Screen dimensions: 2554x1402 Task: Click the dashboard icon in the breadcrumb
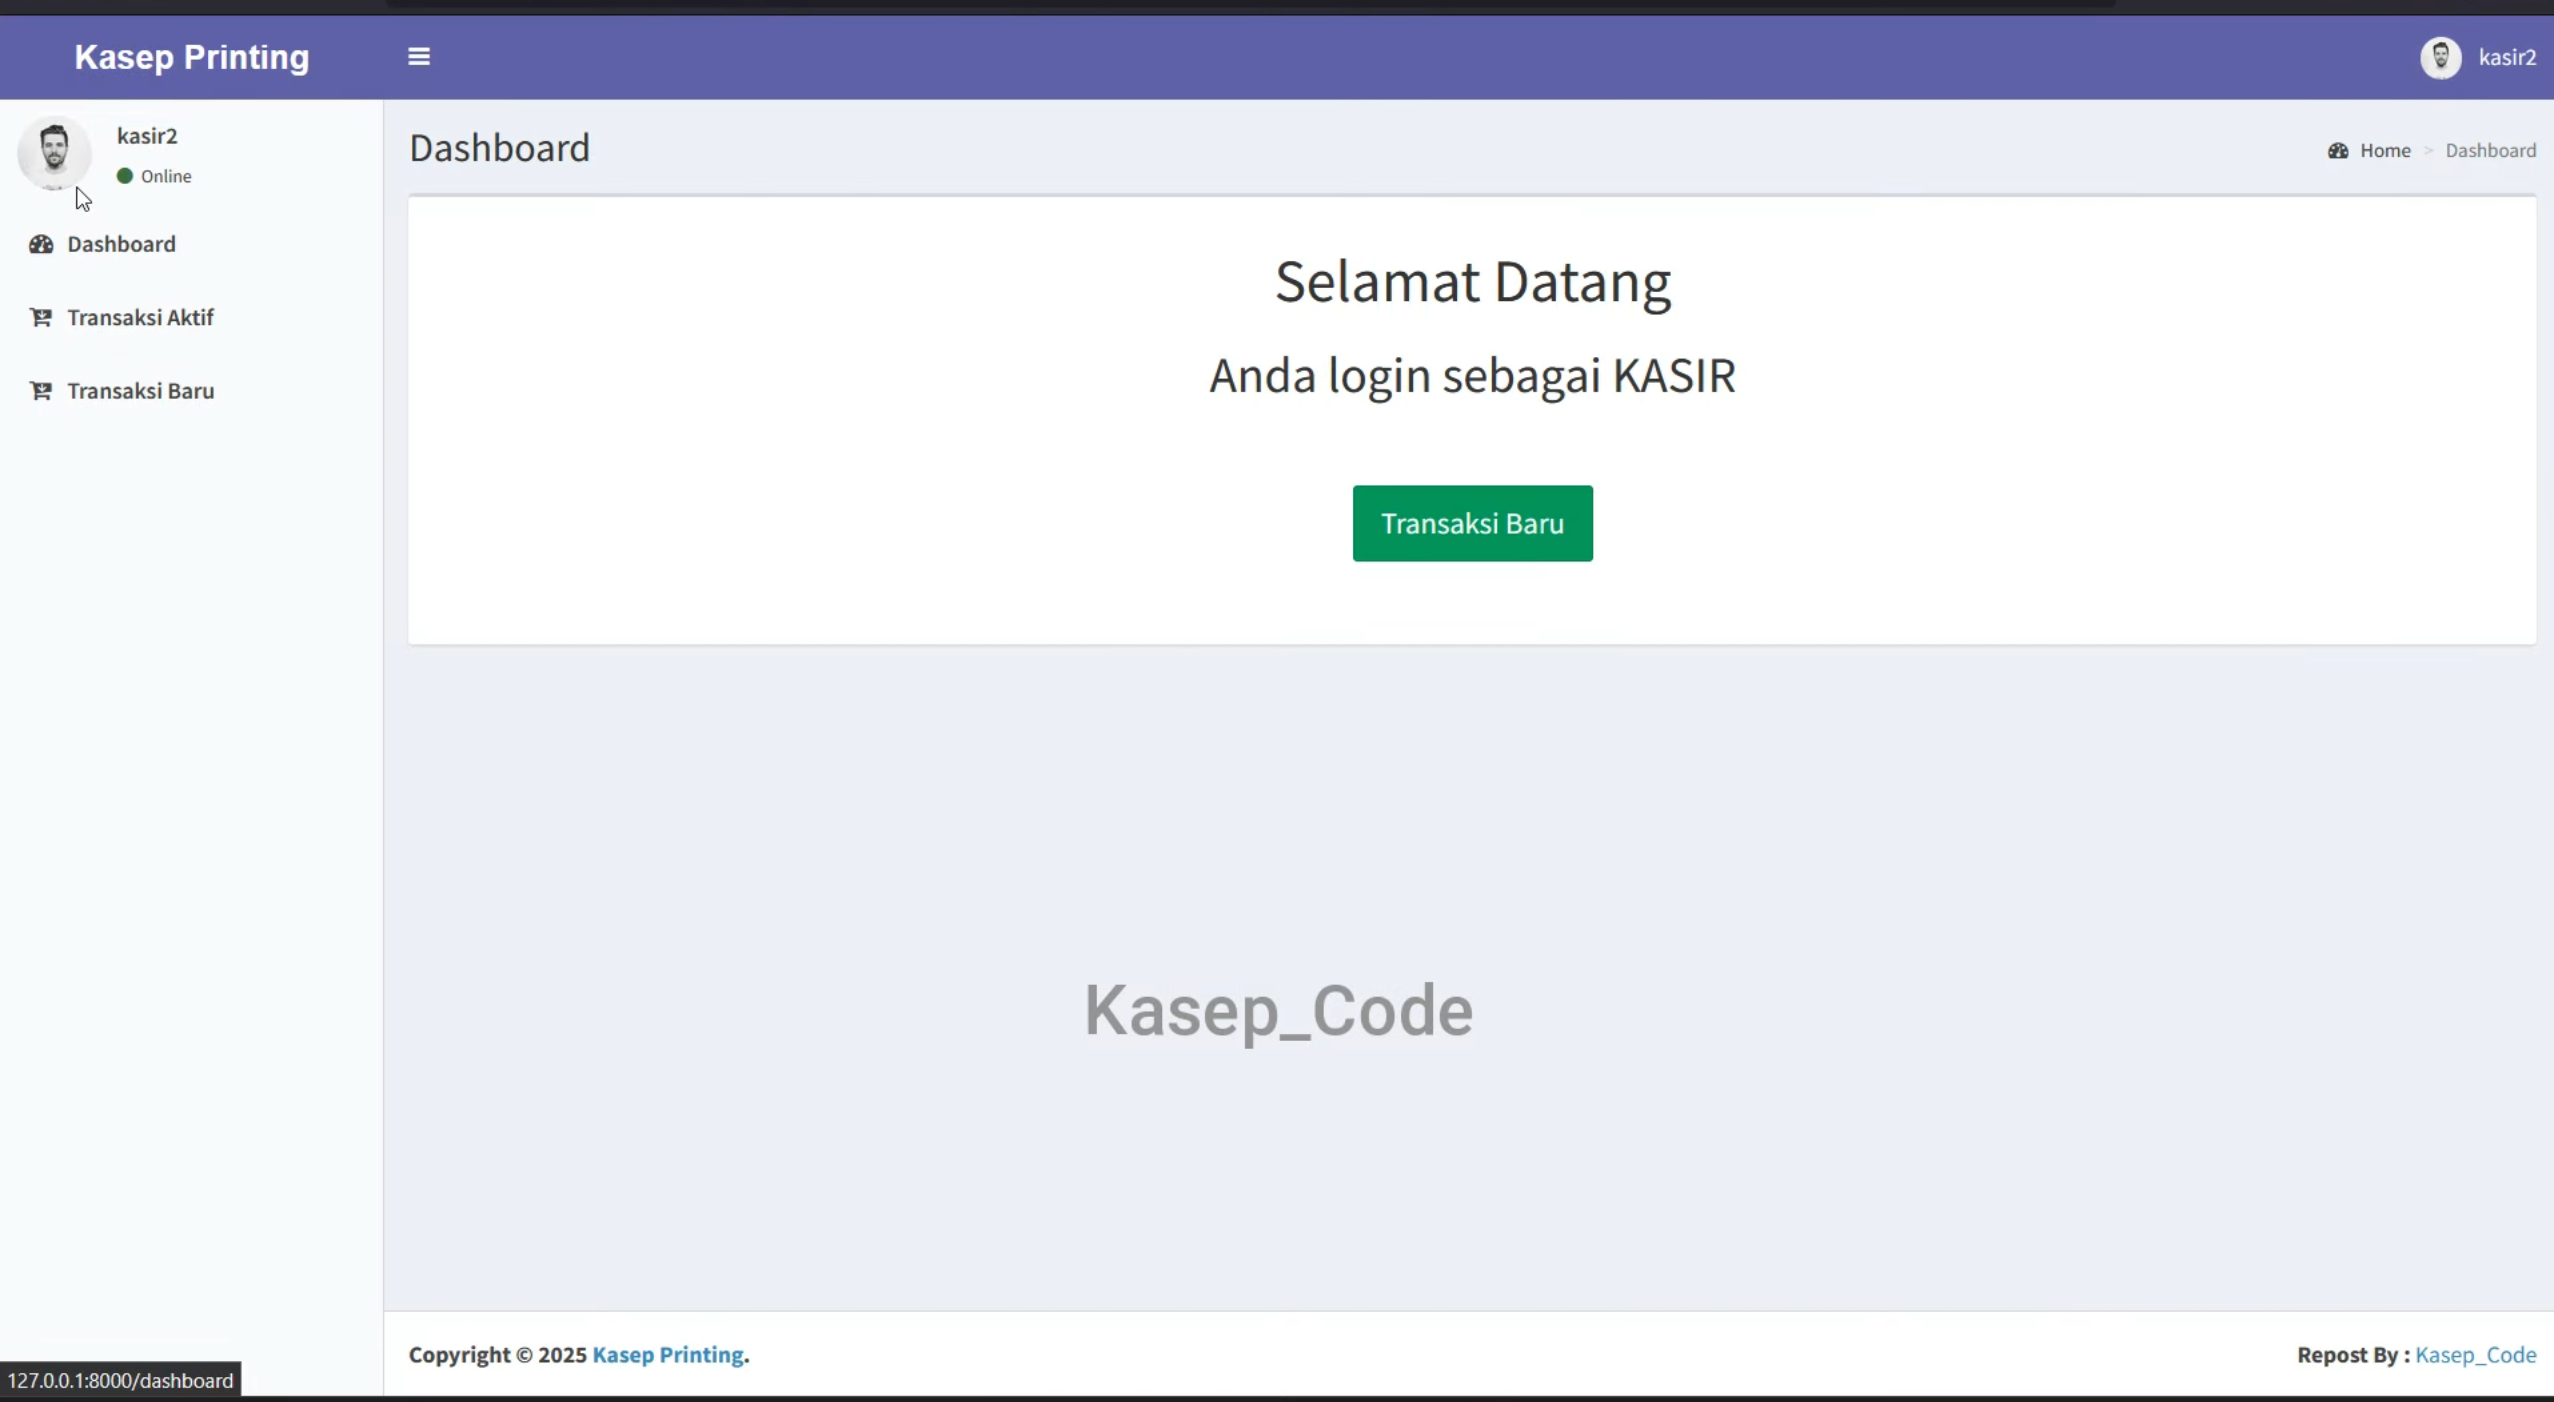(x=2338, y=151)
